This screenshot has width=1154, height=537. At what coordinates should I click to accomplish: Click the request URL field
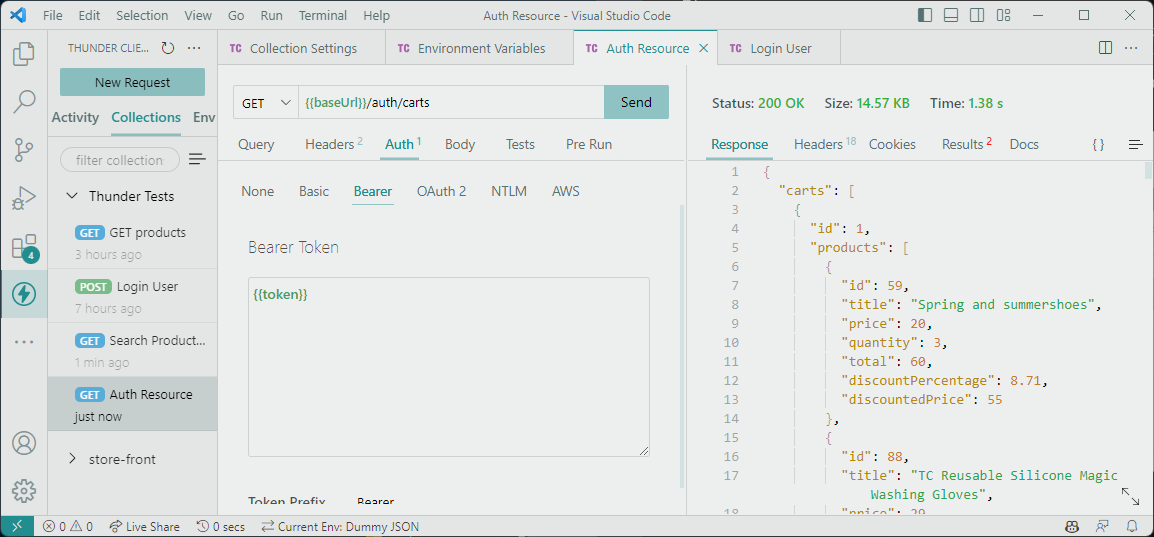point(451,103)
